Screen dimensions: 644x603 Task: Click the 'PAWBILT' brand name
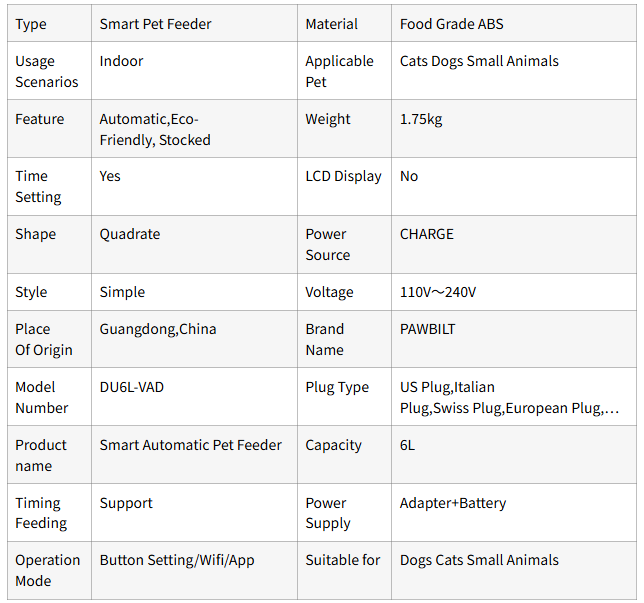click(x=428, y=329)
